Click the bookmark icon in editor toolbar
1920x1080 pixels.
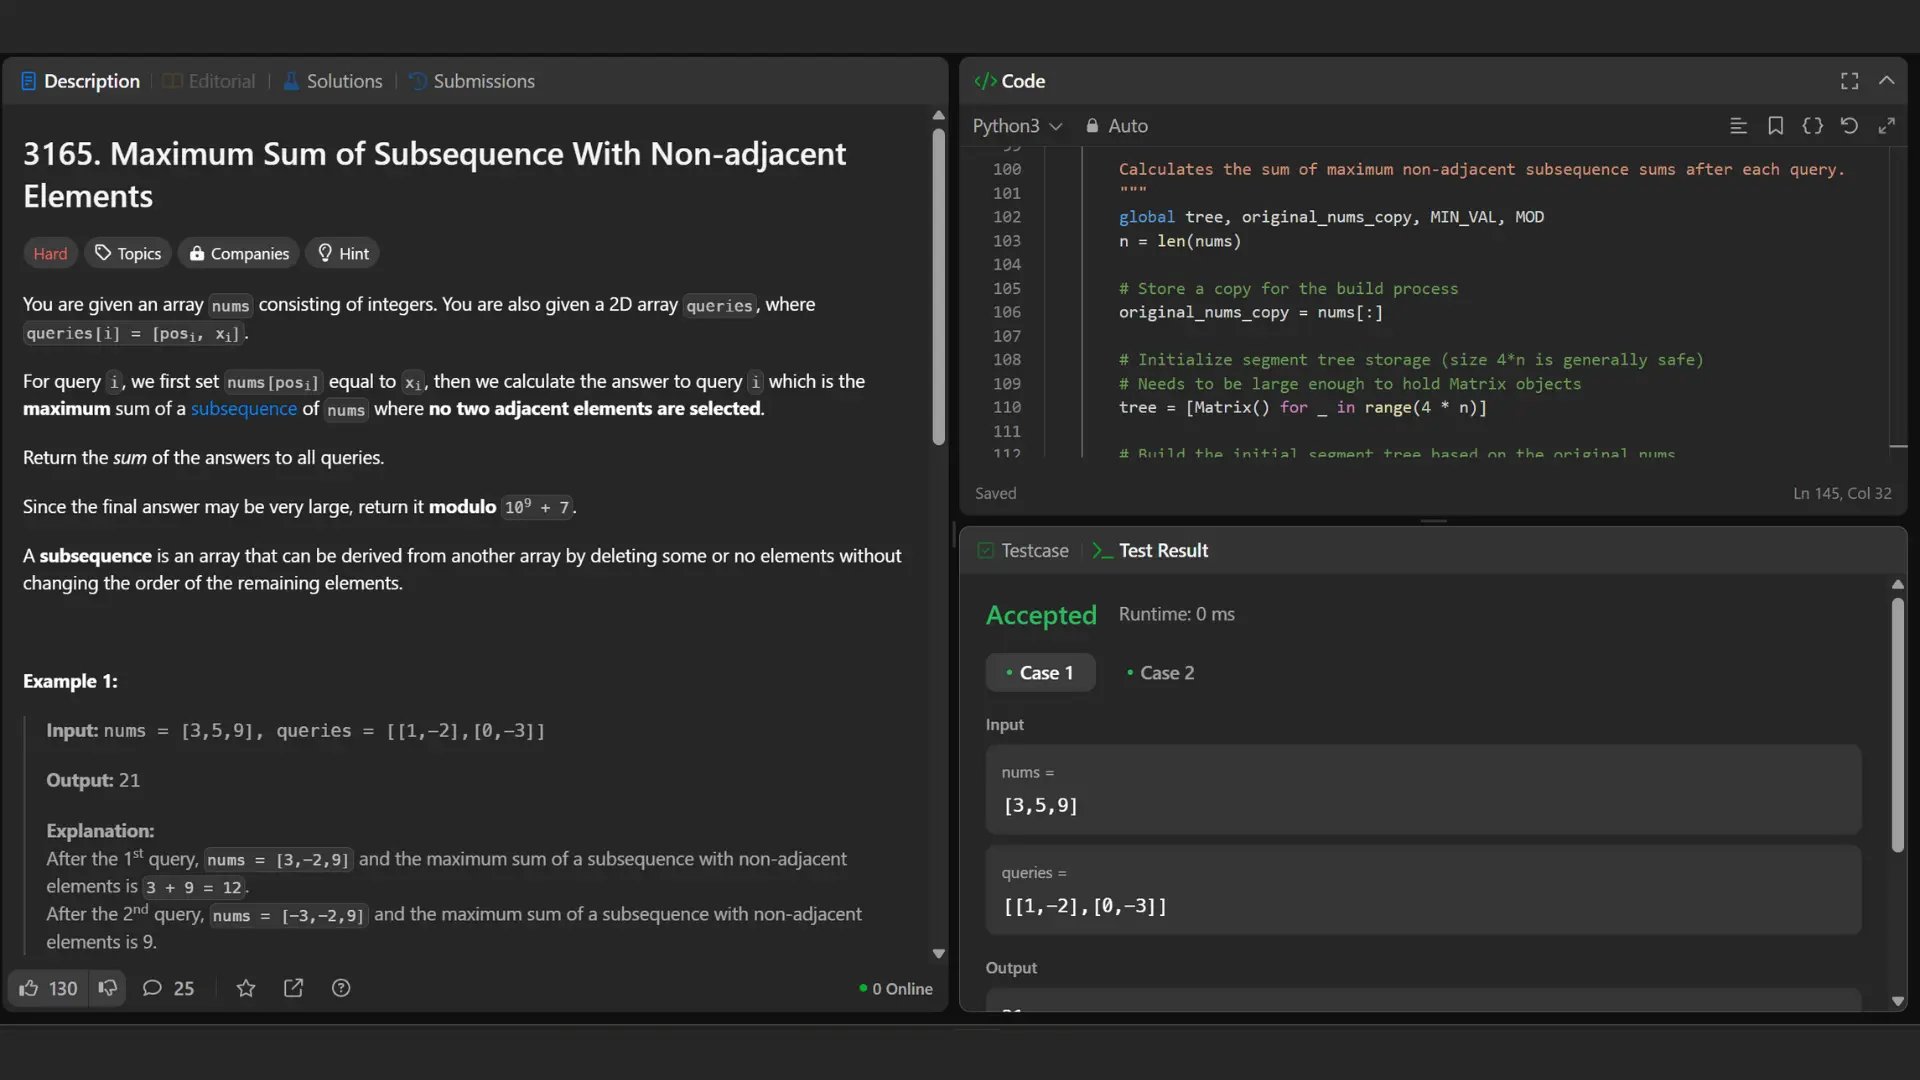tap(1775, 126)
